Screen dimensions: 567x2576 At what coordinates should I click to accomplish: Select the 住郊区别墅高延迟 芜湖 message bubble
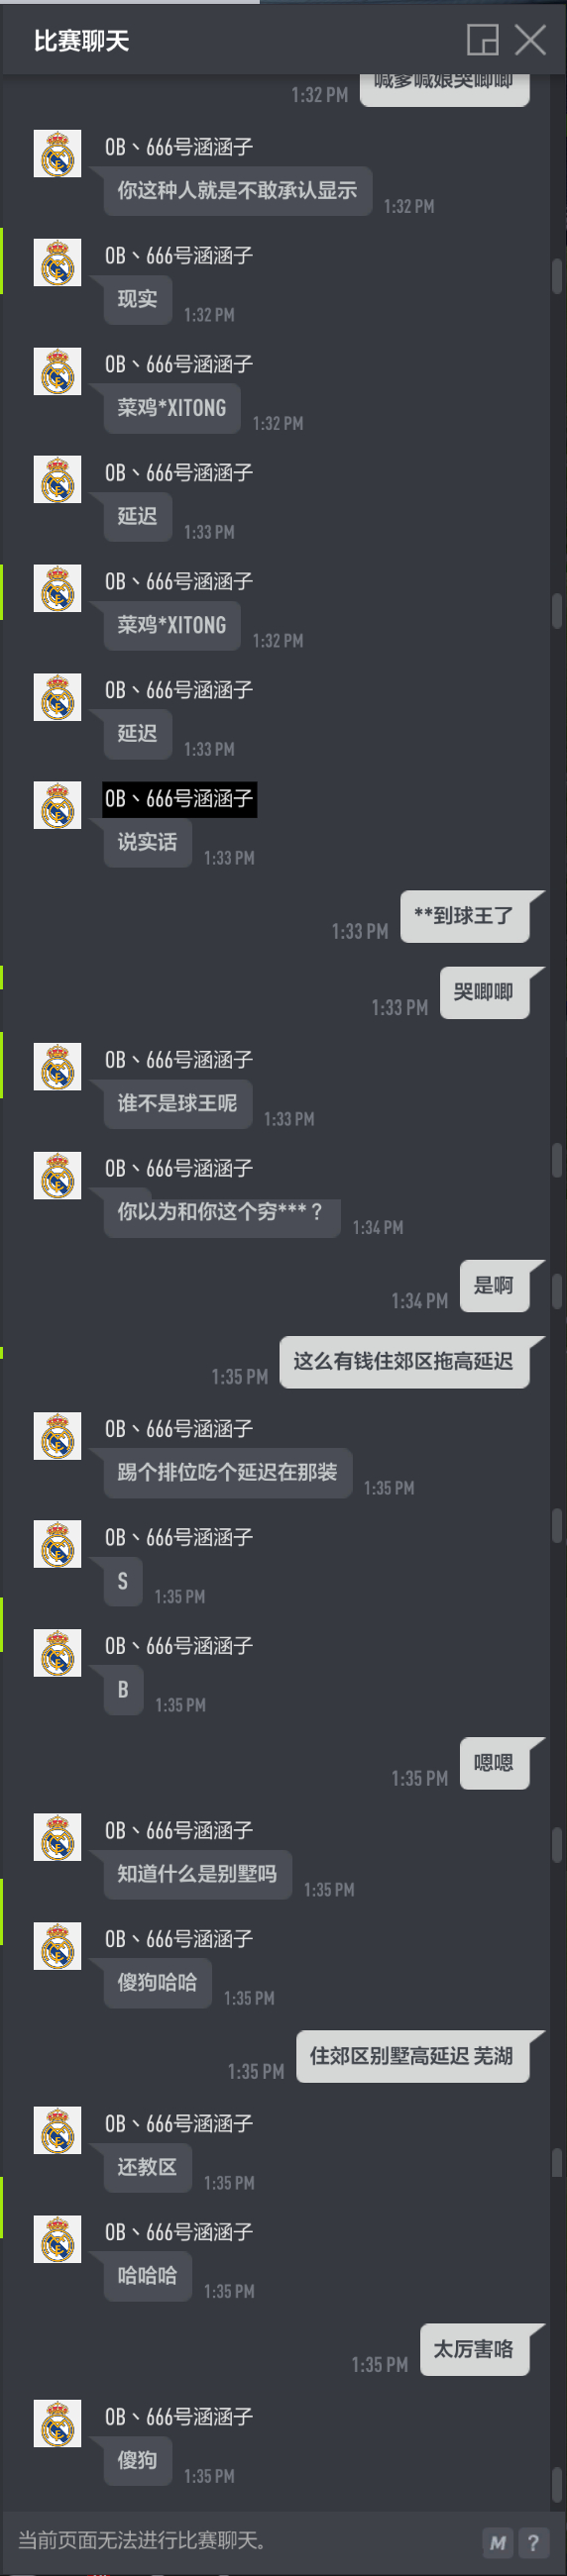(412, 2056)
